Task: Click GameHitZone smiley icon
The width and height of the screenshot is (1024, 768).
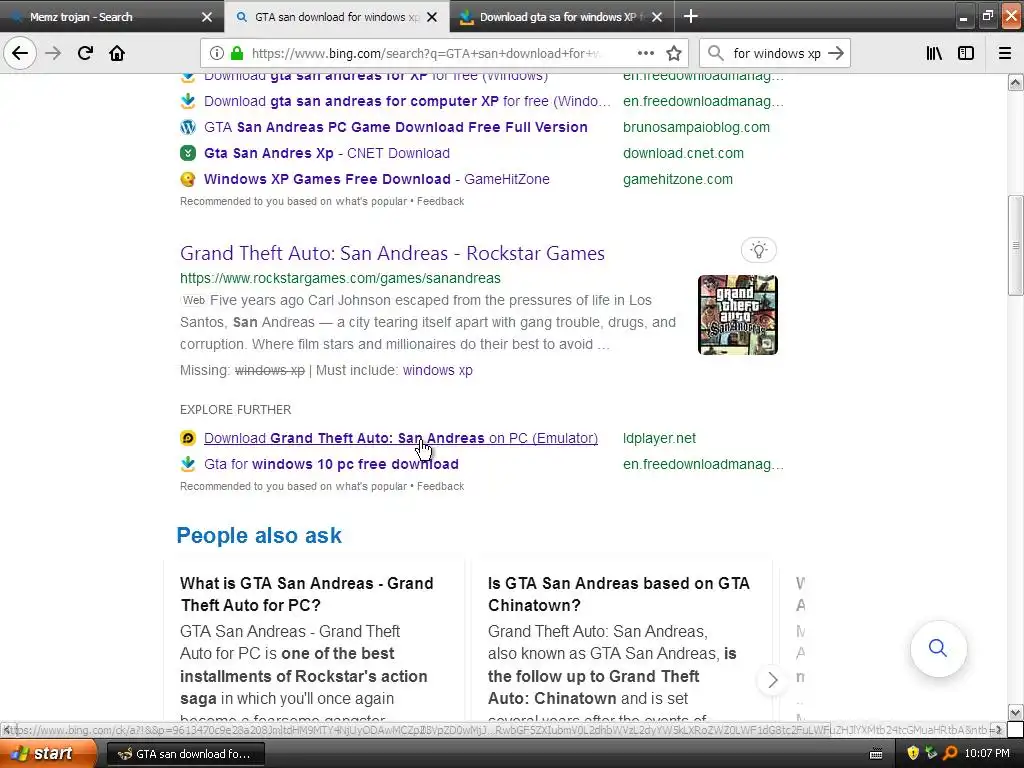Action: pyautogui.click(x=188, y=179)
